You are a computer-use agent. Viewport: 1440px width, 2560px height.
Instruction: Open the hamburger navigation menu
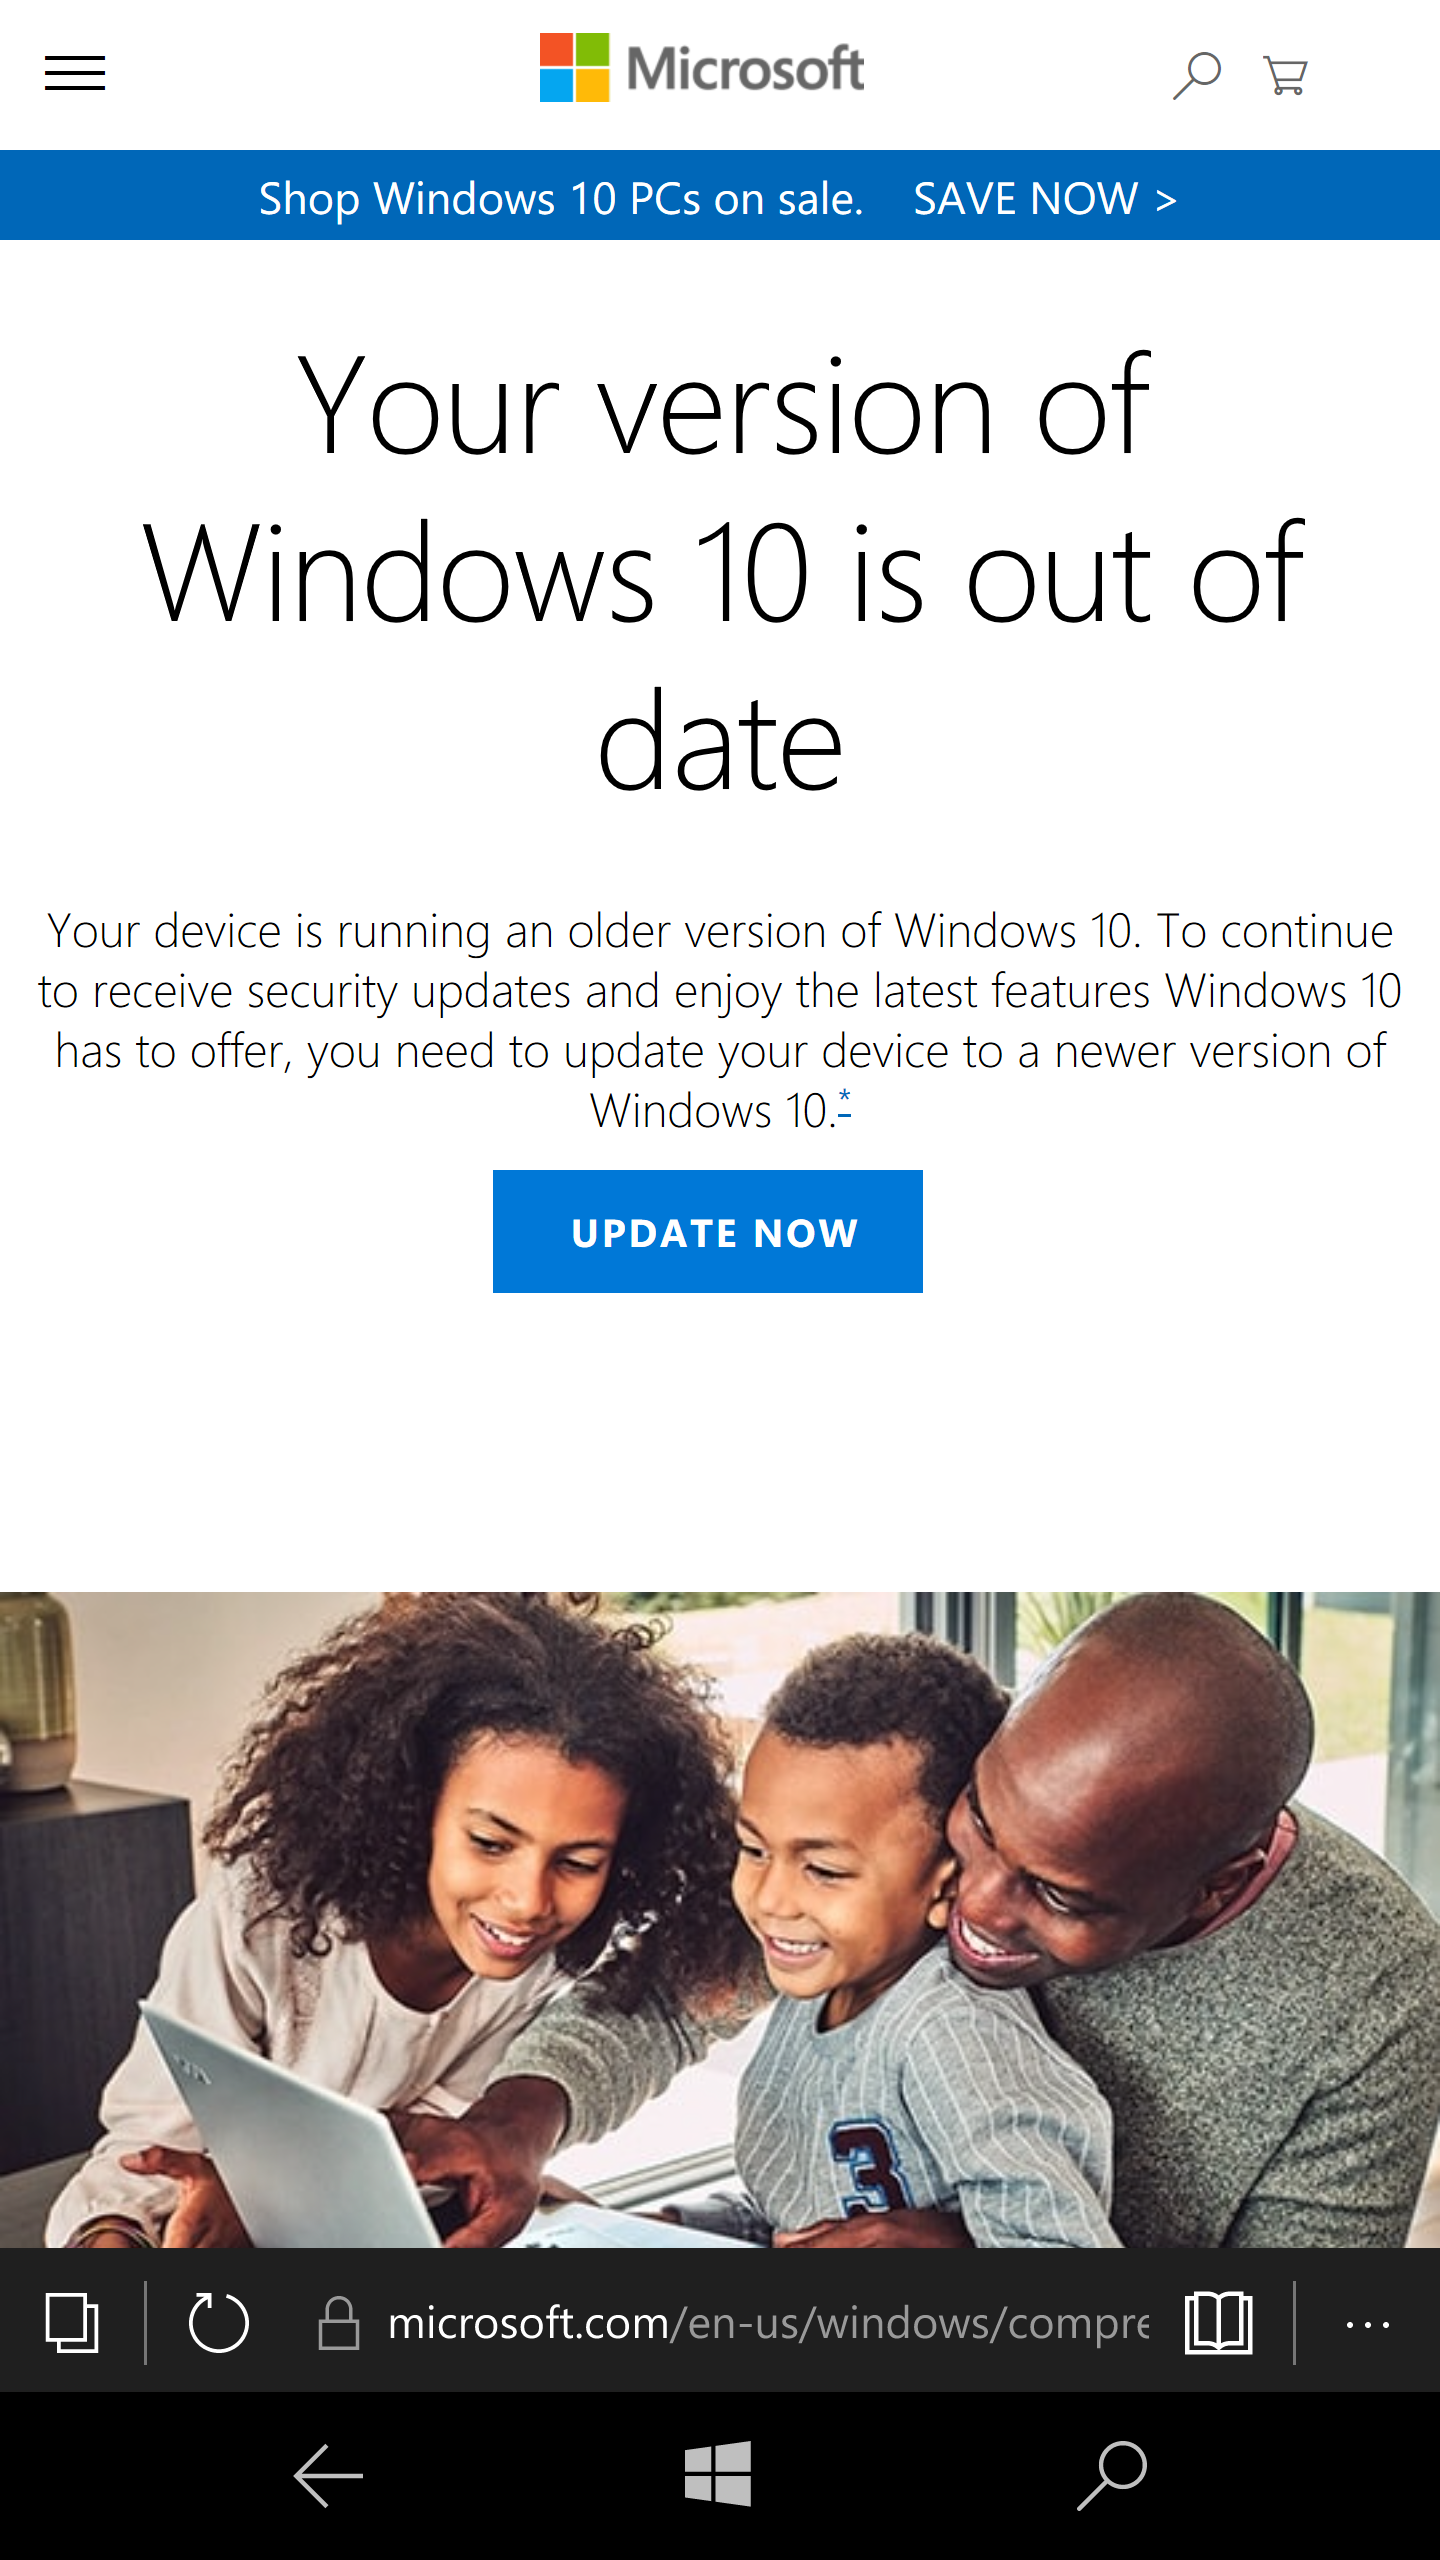pos(75,73)
